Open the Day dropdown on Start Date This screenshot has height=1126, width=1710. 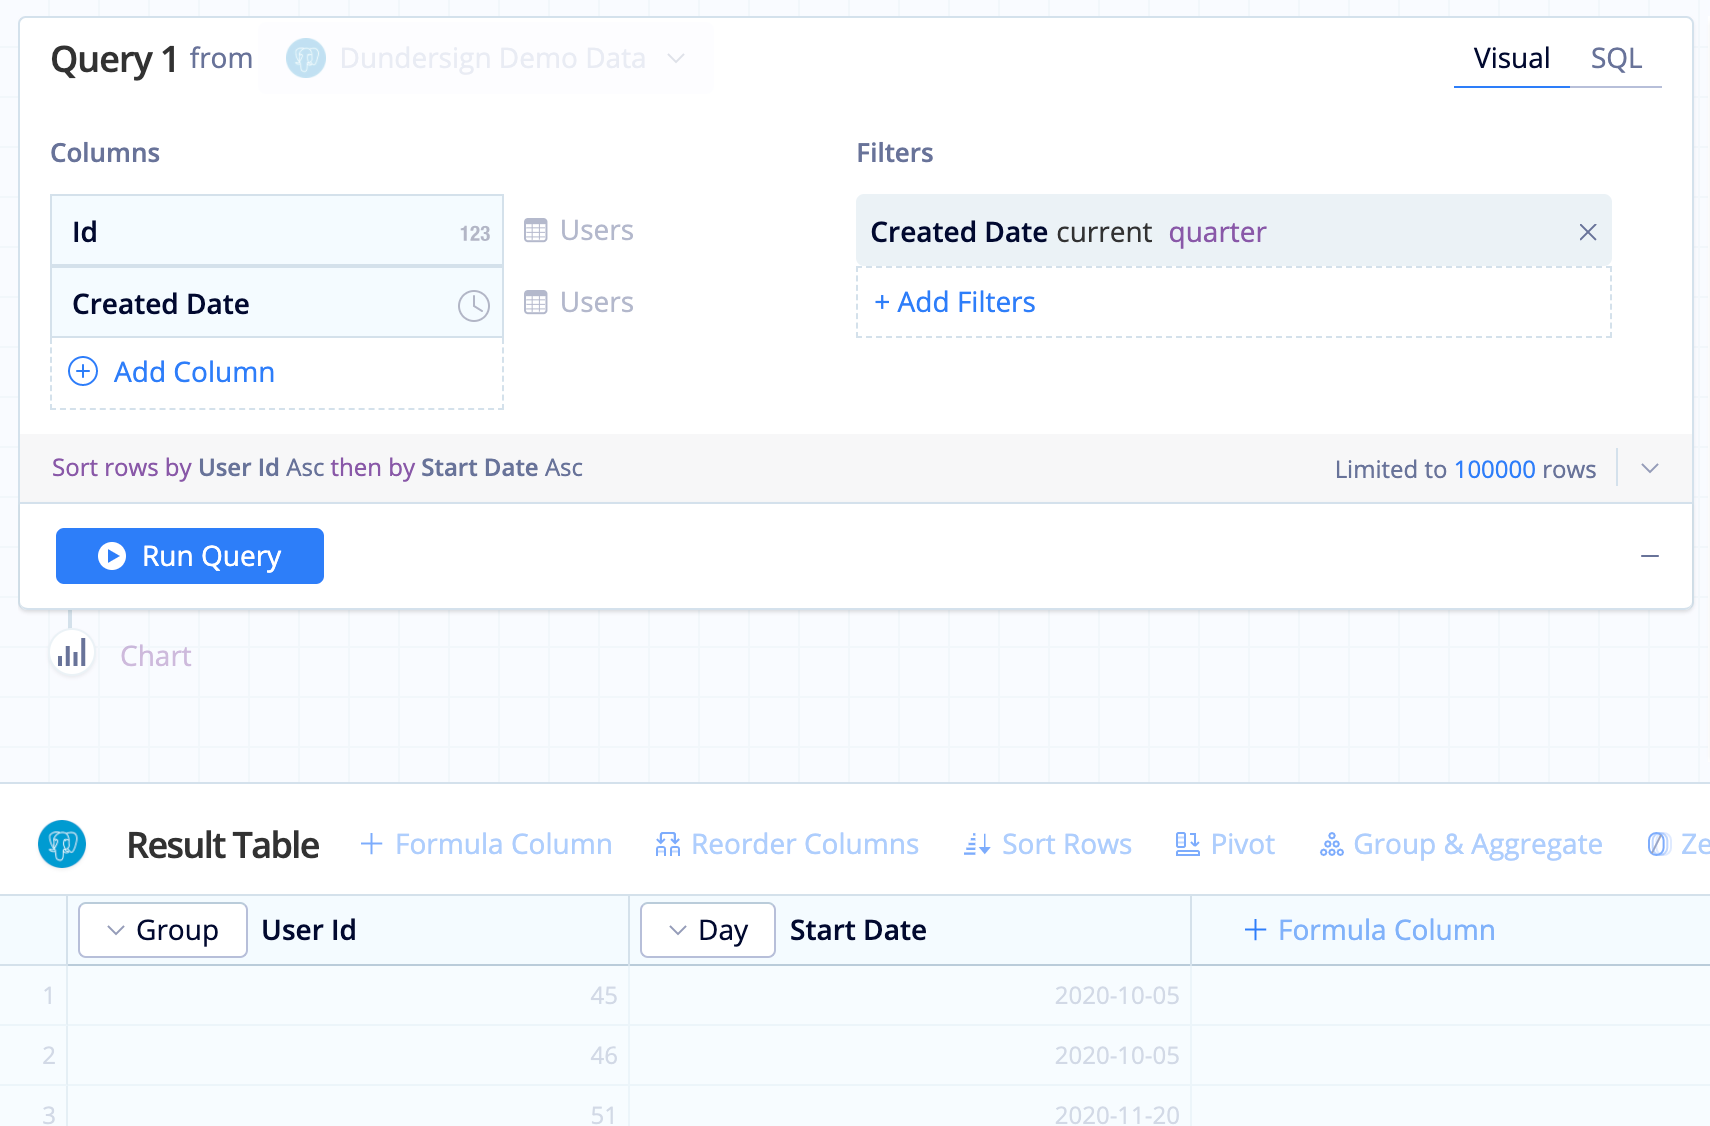pyautogui.click(x=708, y=930)
